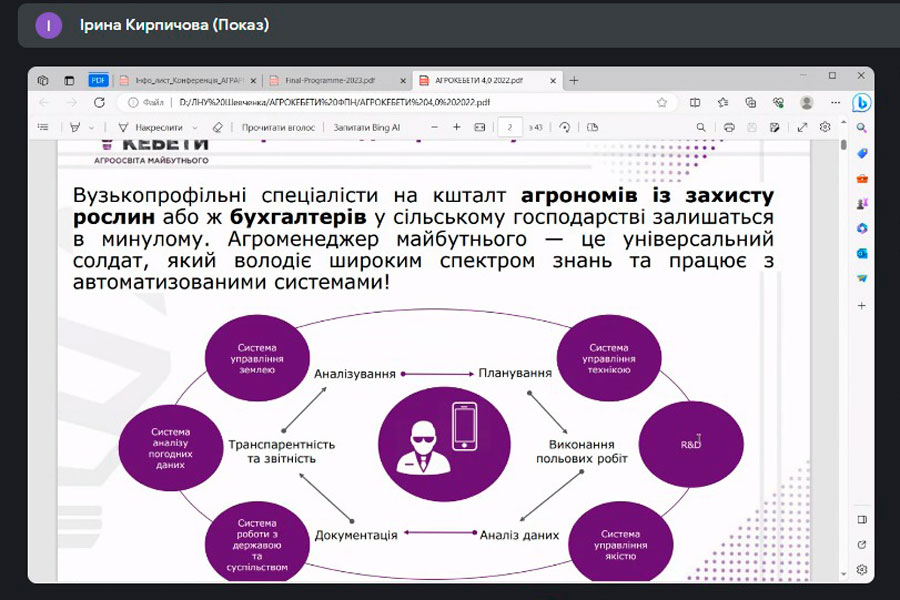
Task: Reload the current page
Action: pyautogui.click(x=99, y=102)
